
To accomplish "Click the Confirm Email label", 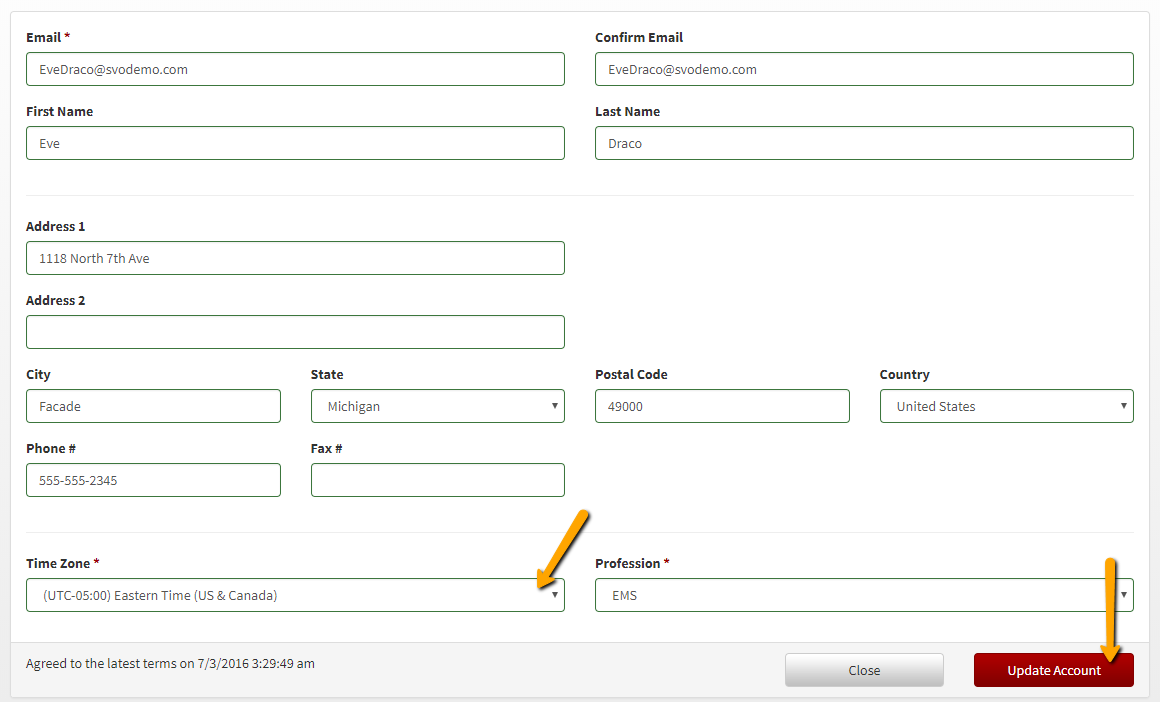I will (639, 37).
